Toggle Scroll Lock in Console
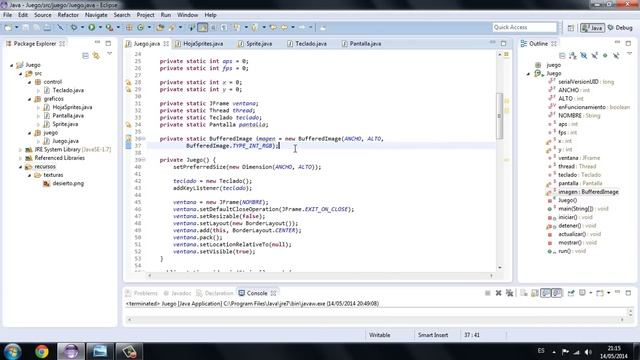 pos(535,293)
